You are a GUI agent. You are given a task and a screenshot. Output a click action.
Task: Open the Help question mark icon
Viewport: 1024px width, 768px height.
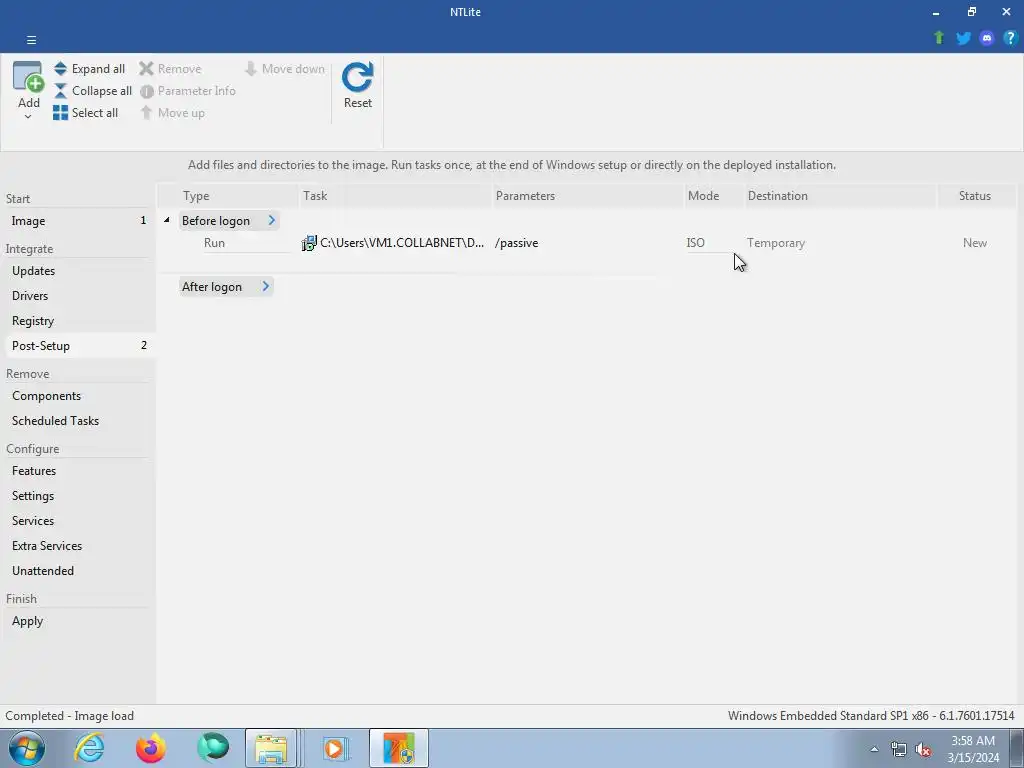[x=1010, y=38]
